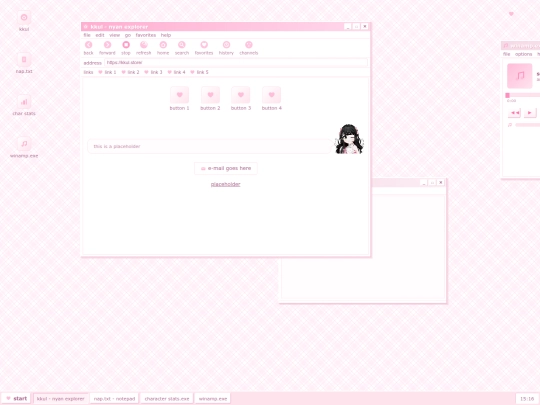Switch to character stats.exe taskbar item
The width and height of the screenshot is (540, 405).
pos(167,398)
